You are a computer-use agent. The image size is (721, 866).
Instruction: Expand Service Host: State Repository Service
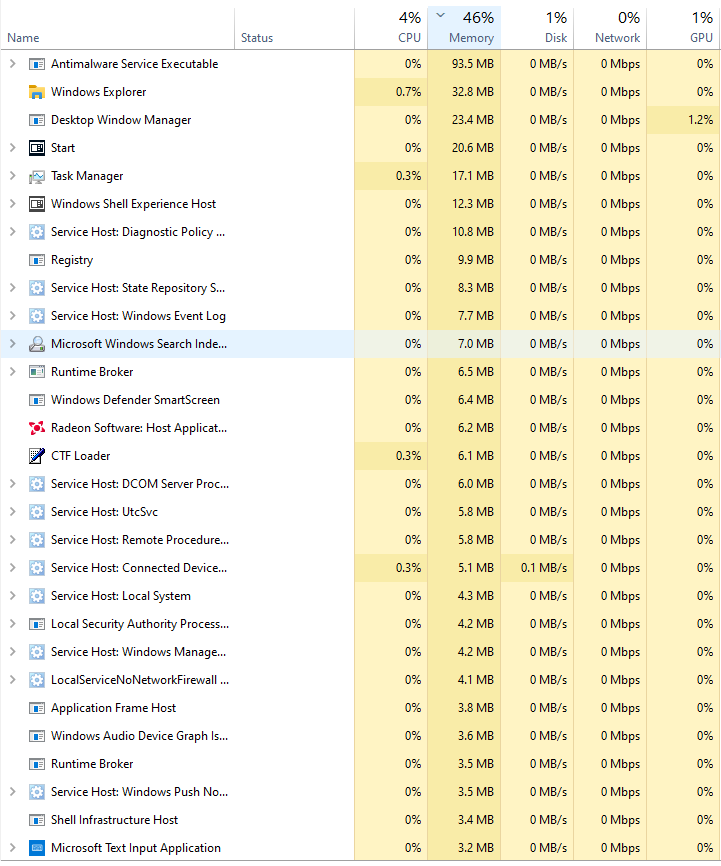(x=13, y=288)
